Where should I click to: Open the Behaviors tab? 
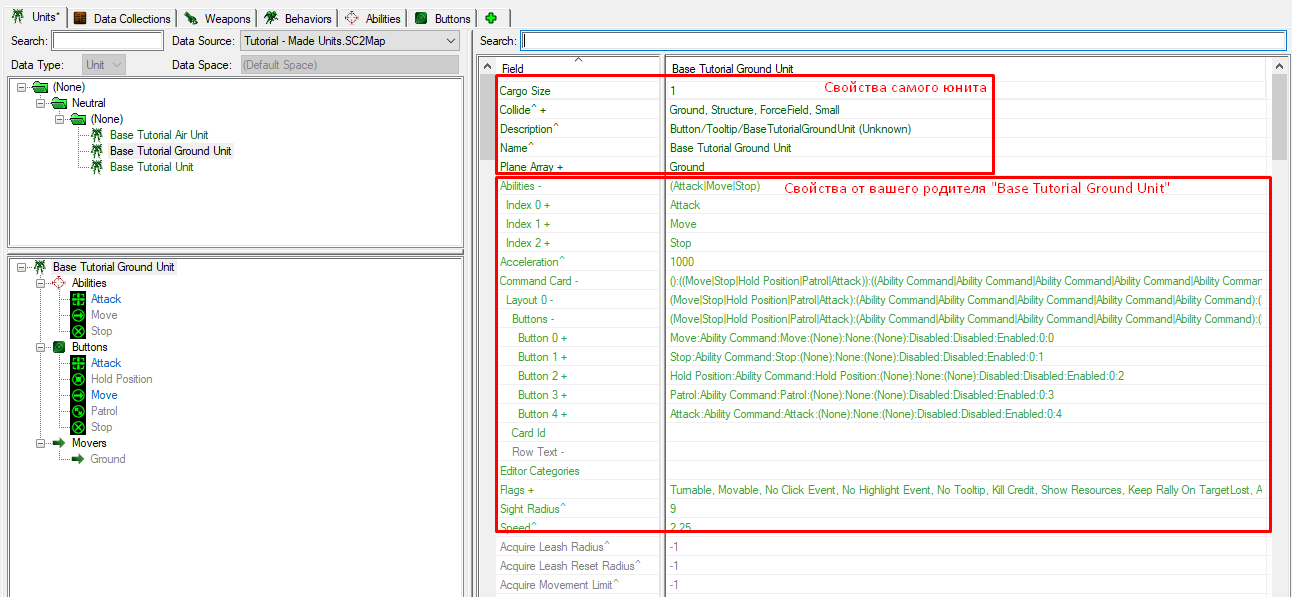pyautogui.click(x=297, y=18)
